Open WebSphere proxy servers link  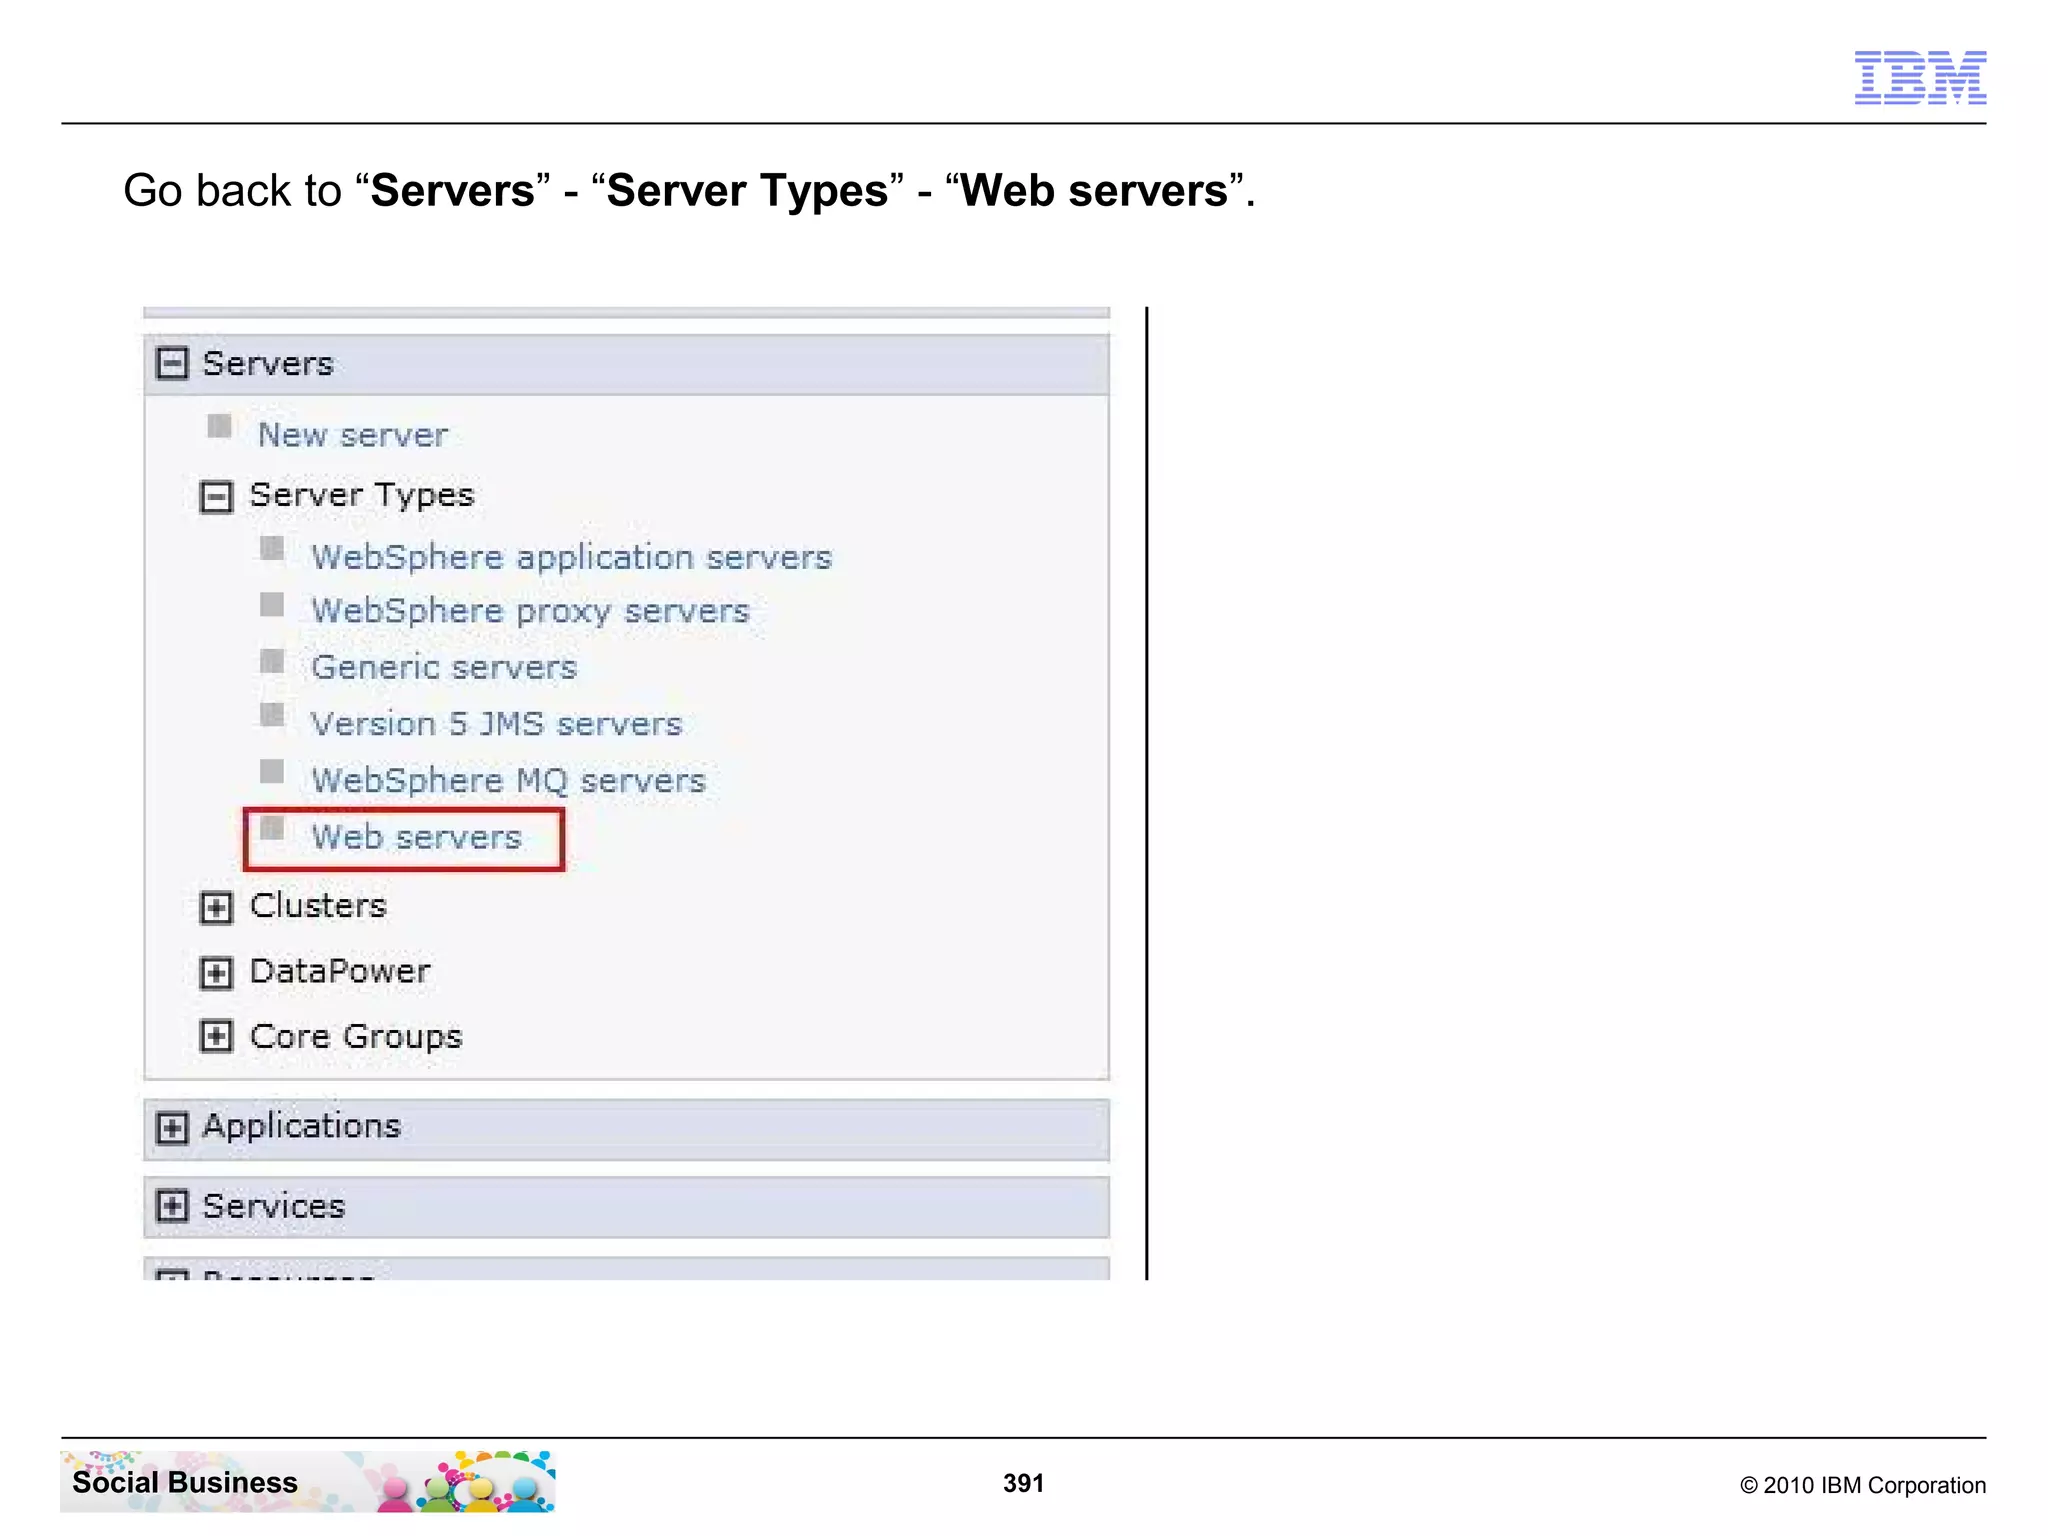(x=530, y=612)
